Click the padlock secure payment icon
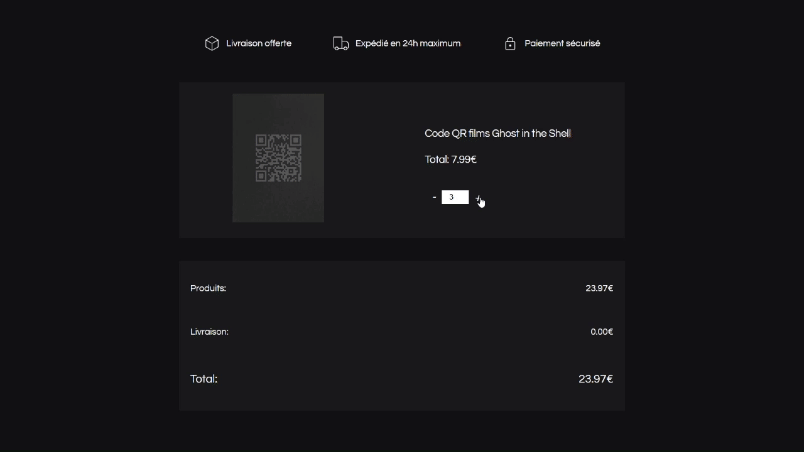The height and width of the screenshot is (452, 804). 510,43
